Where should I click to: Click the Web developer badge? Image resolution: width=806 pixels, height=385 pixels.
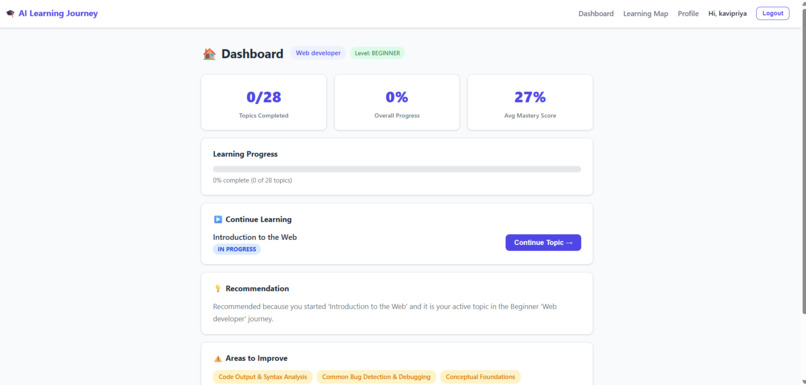point(318,53)
